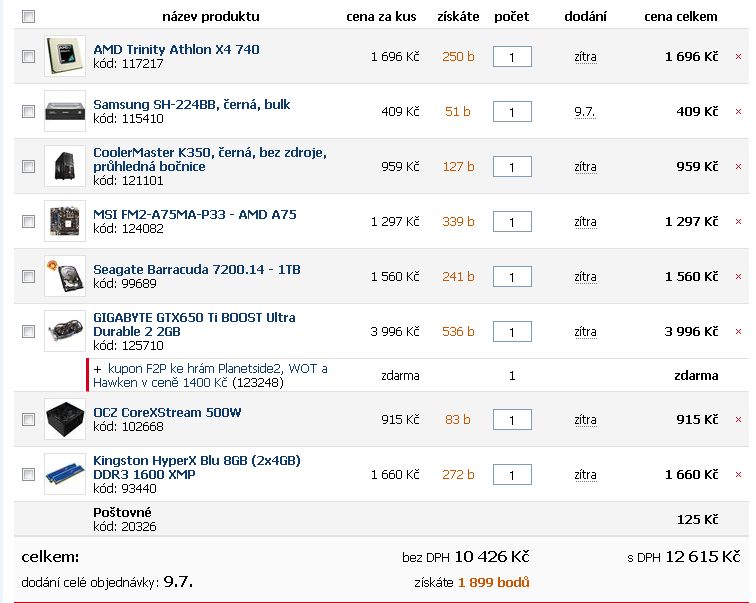Viewport: 756px width, 603px height.
Task: Open GIGABYTE graphics card thumbnail
Action: [65, 331]
